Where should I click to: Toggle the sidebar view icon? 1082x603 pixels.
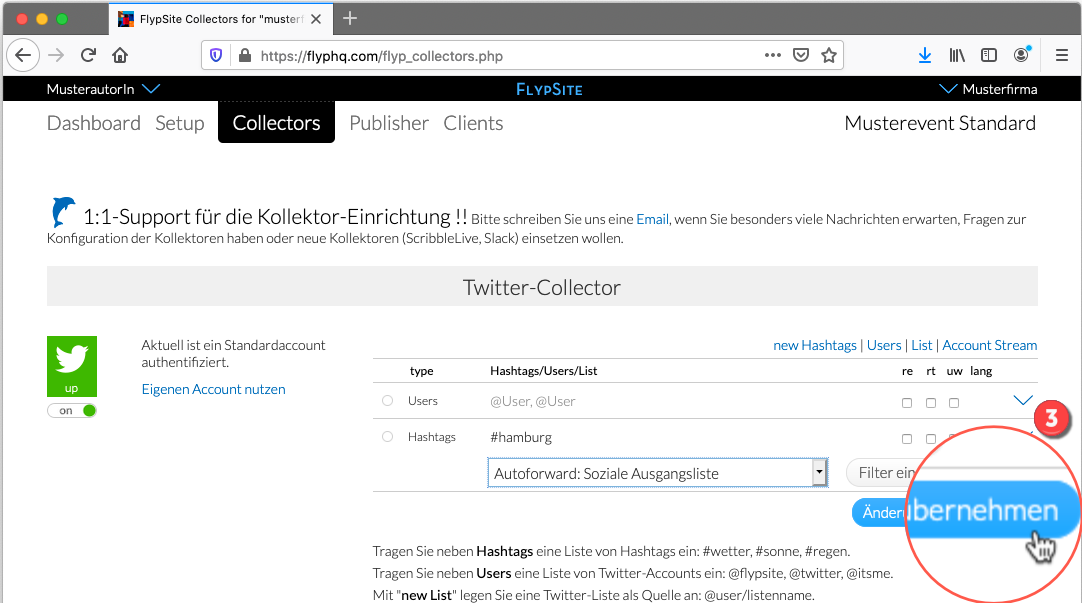(989, 55)
